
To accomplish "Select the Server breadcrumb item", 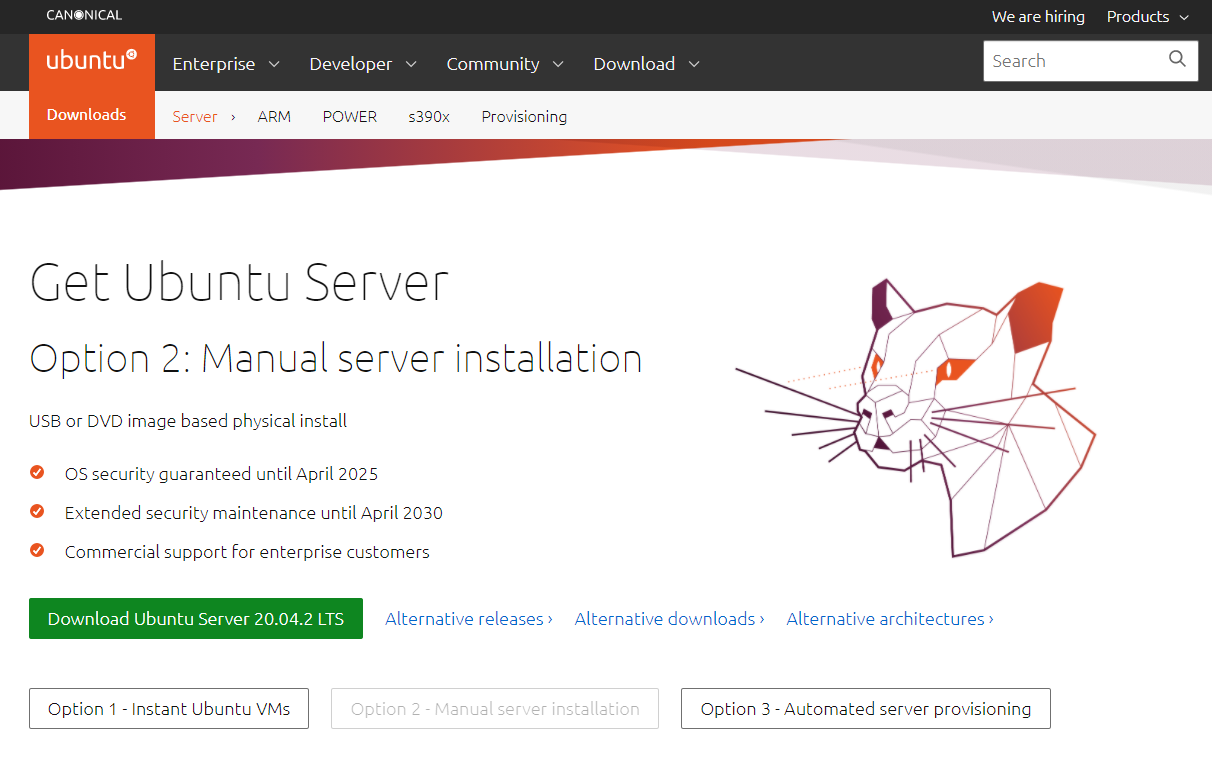I will [195, 117].
